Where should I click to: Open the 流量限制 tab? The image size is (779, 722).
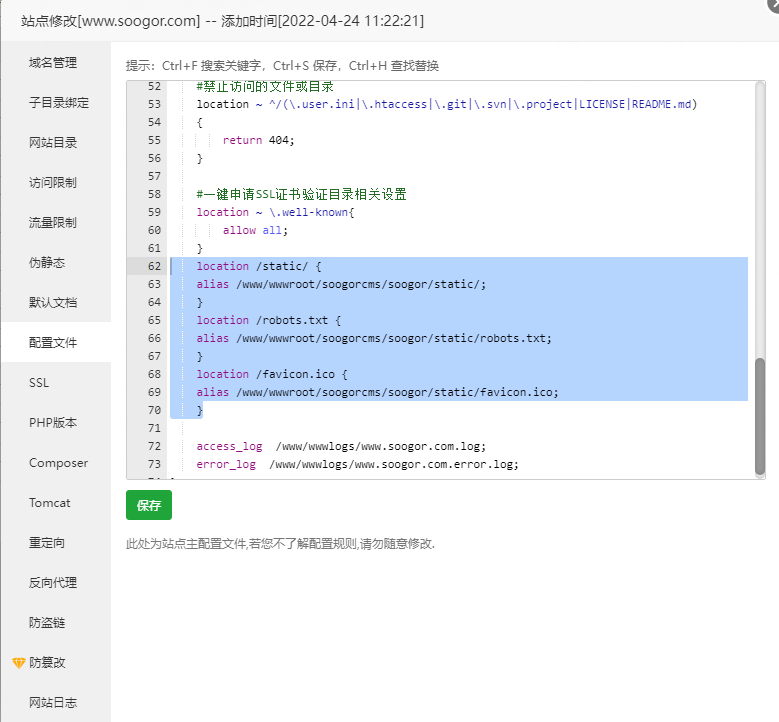[53, 223]
